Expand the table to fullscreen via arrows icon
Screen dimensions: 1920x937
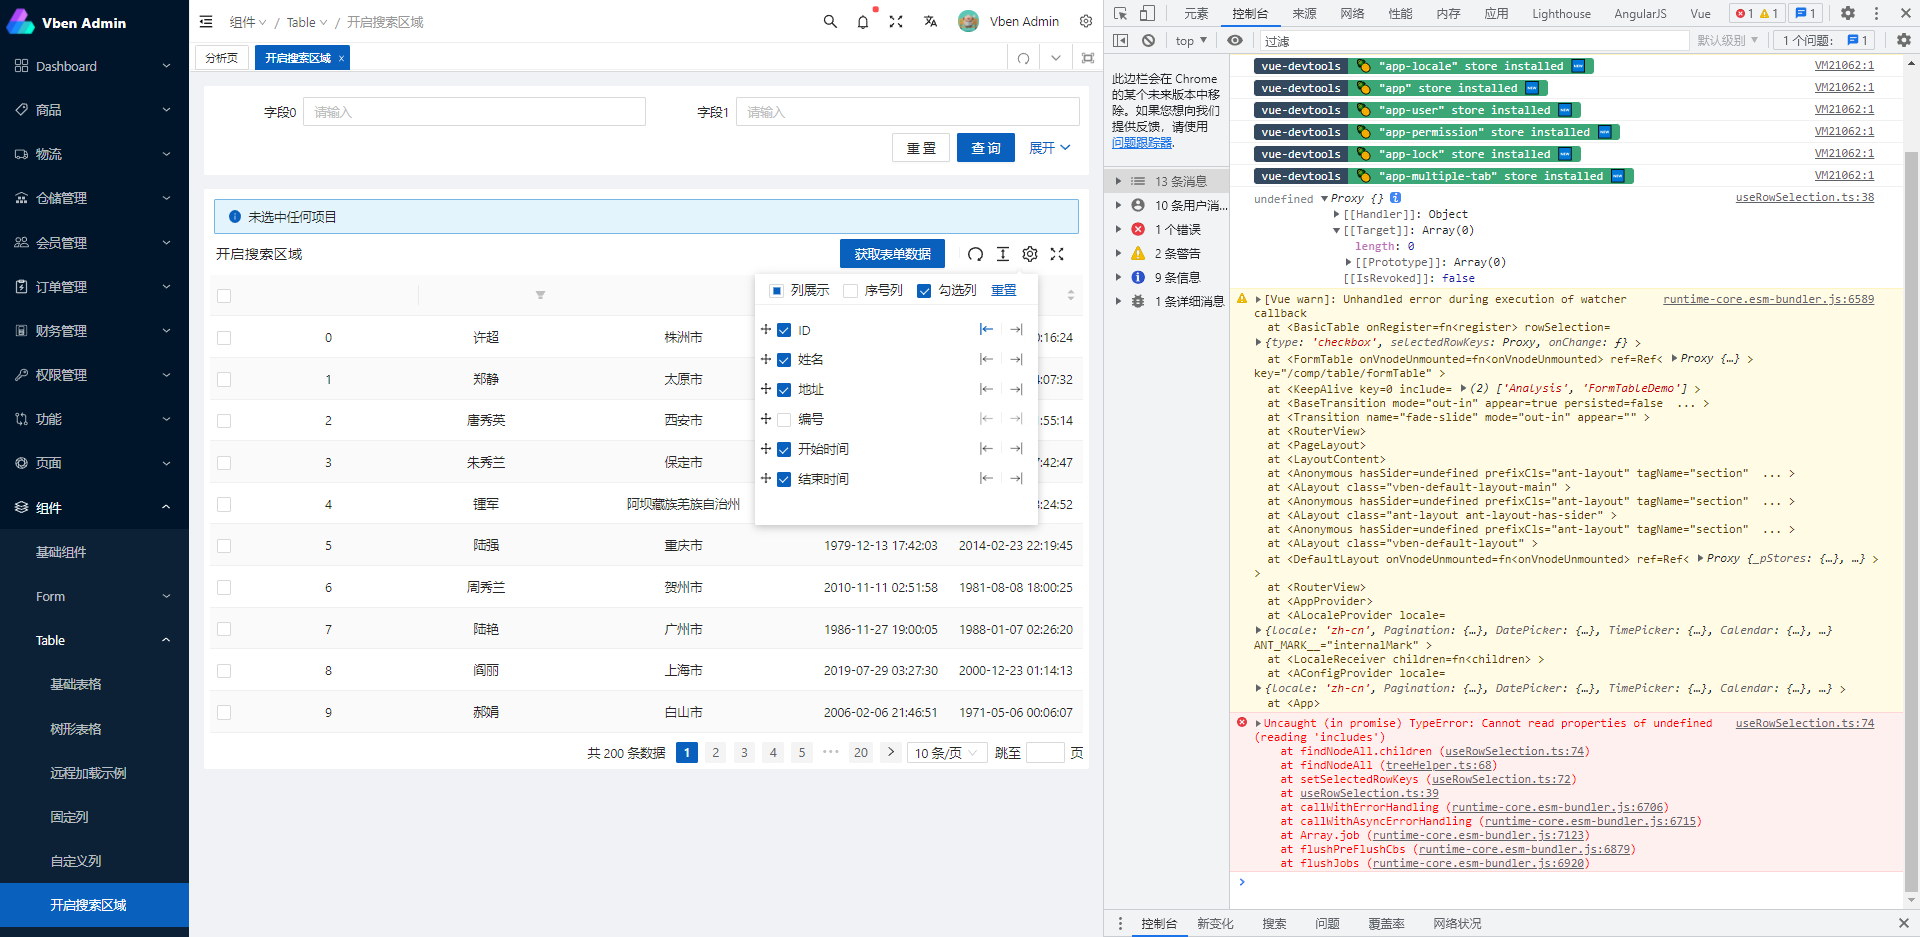1057,254
